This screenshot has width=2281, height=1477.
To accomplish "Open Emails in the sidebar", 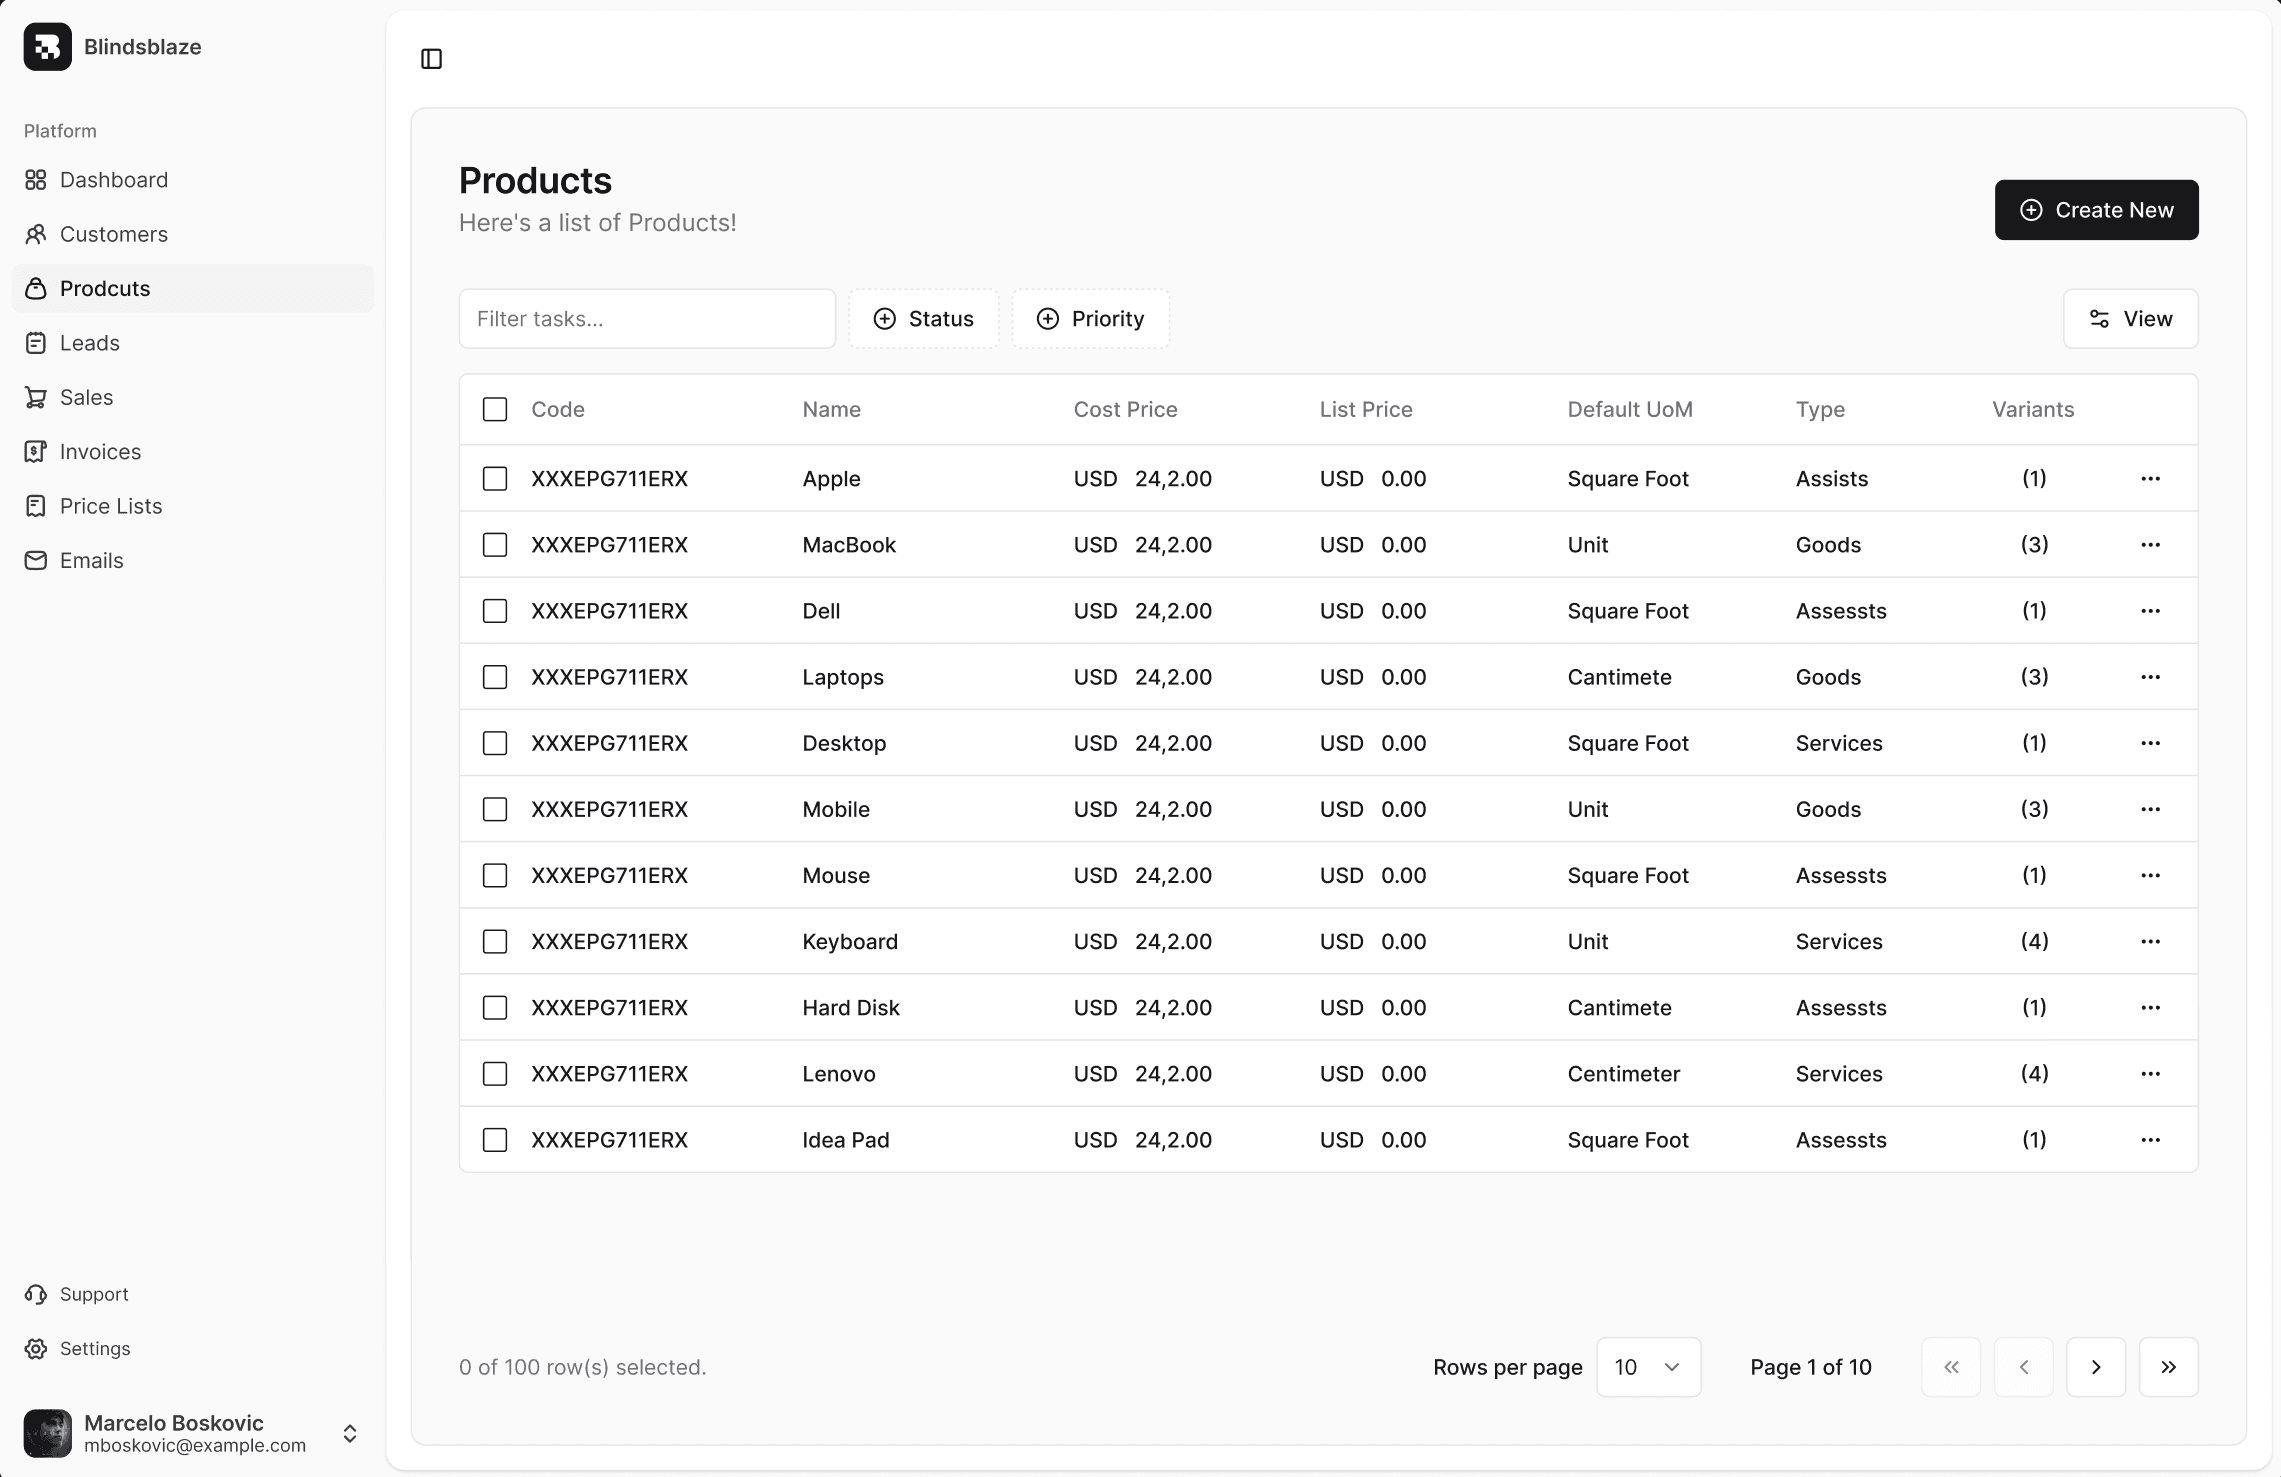I will tap(193, 560).
